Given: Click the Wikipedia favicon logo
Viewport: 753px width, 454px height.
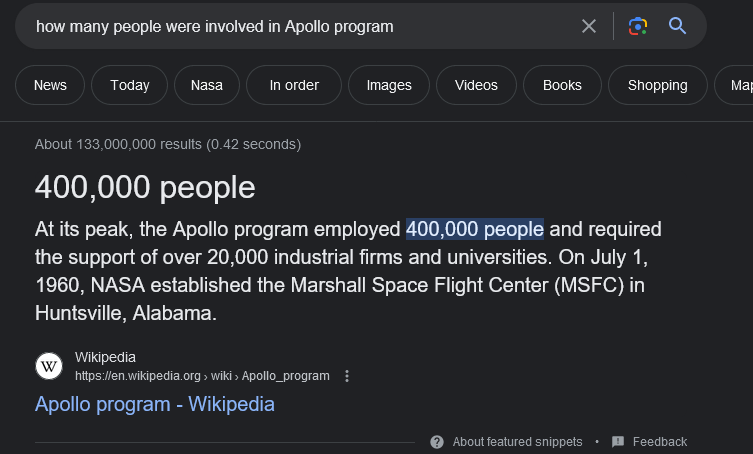Looking at the screenshot, I should 49,366.
